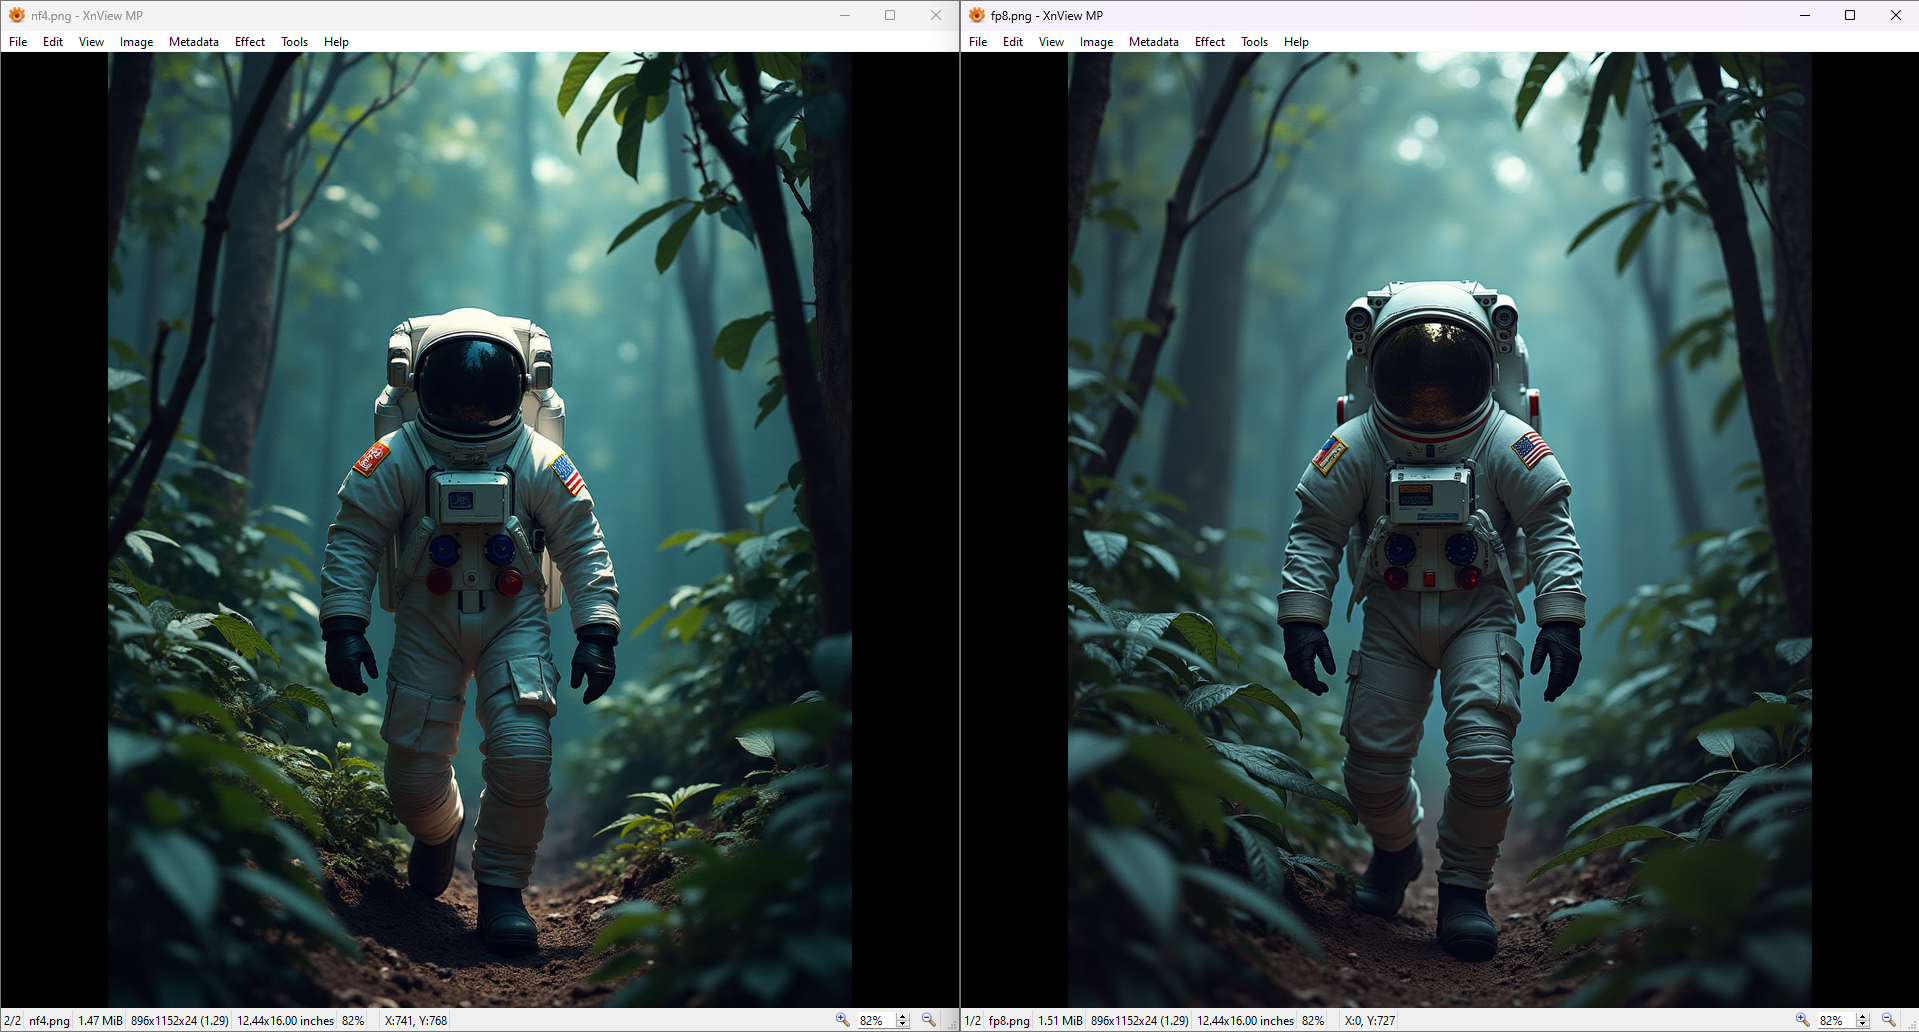The image size is (1919, 1032).
Task: Open View menu in fp8.png window
Action: (x=1051, y=42)
